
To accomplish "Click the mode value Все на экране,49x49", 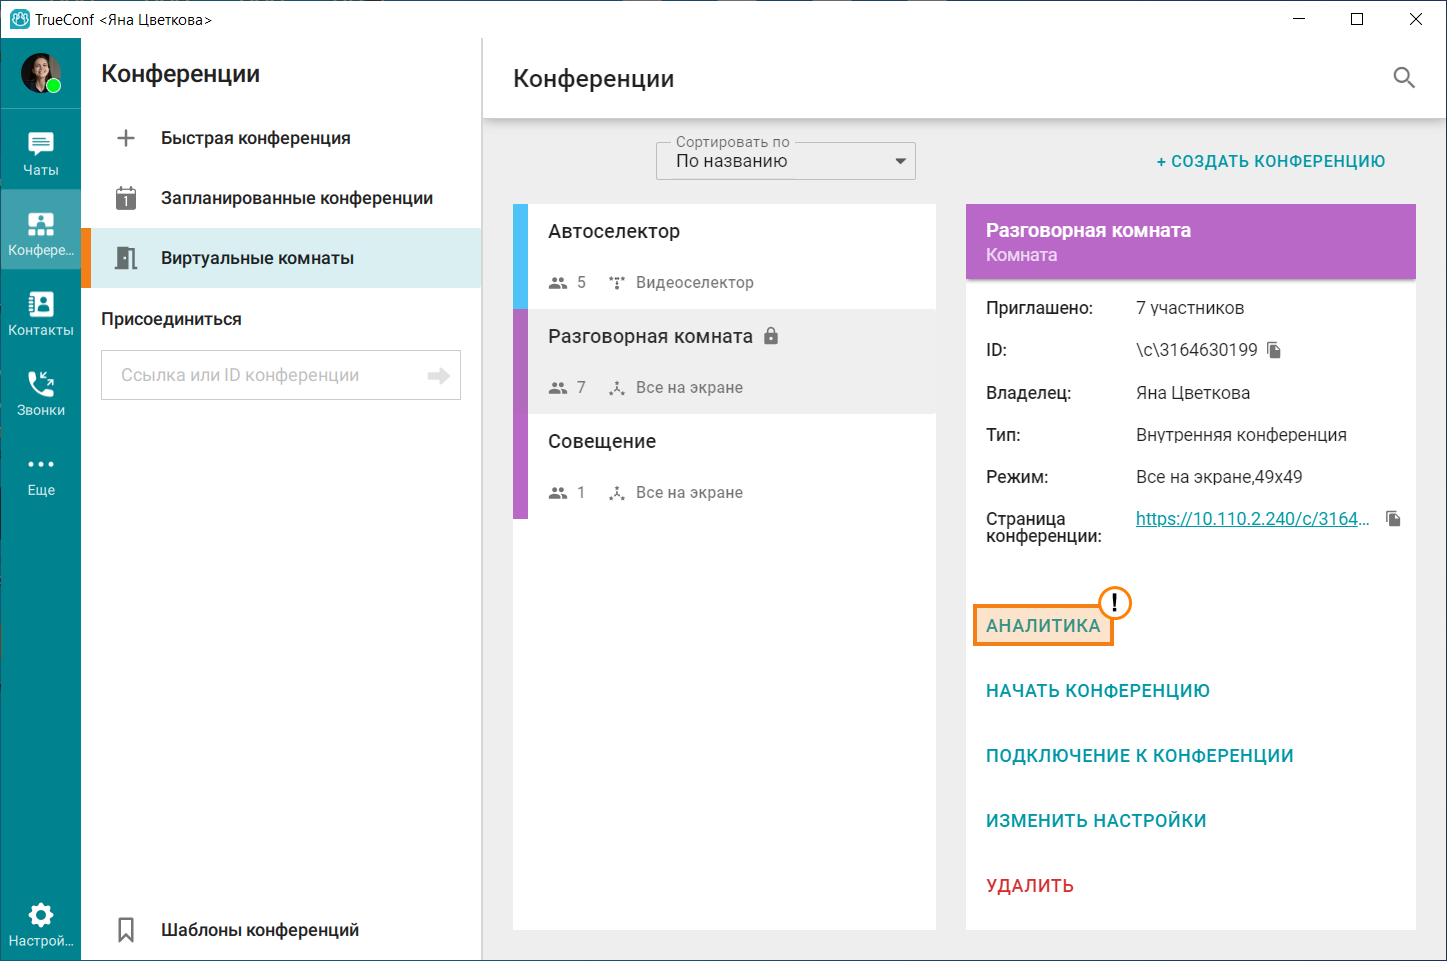I will (1219, 477).
